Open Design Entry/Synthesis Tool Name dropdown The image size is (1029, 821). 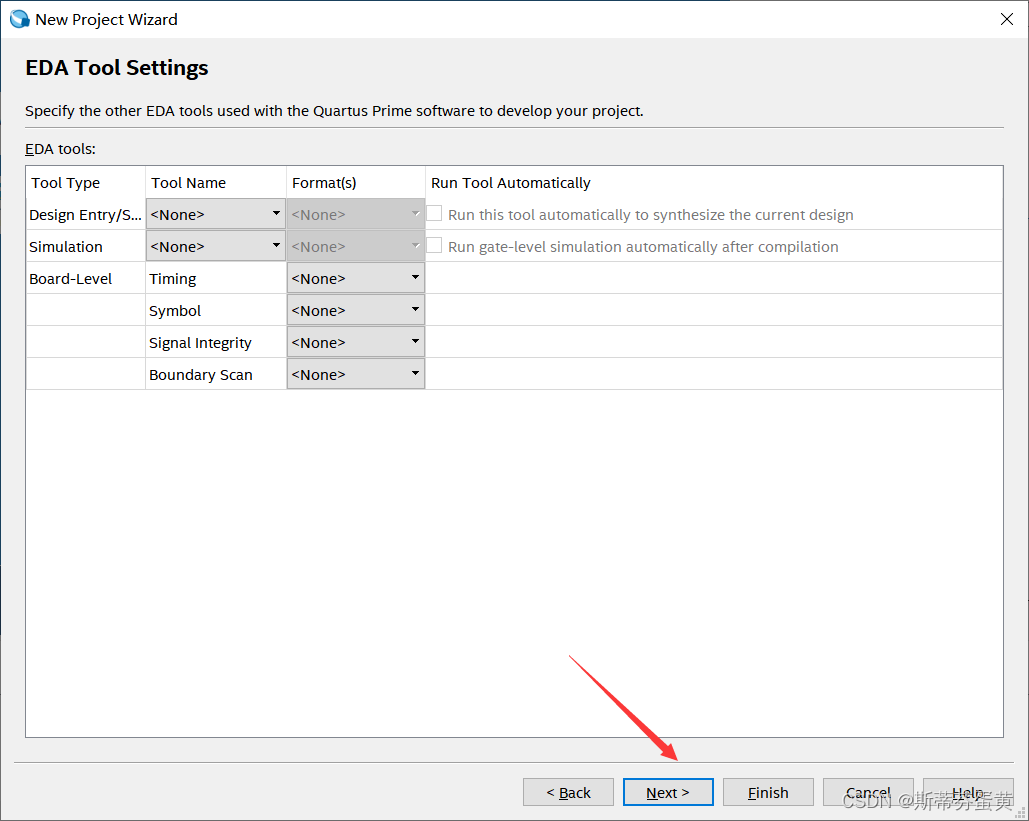pyautogui.click(x=215, y=214)
